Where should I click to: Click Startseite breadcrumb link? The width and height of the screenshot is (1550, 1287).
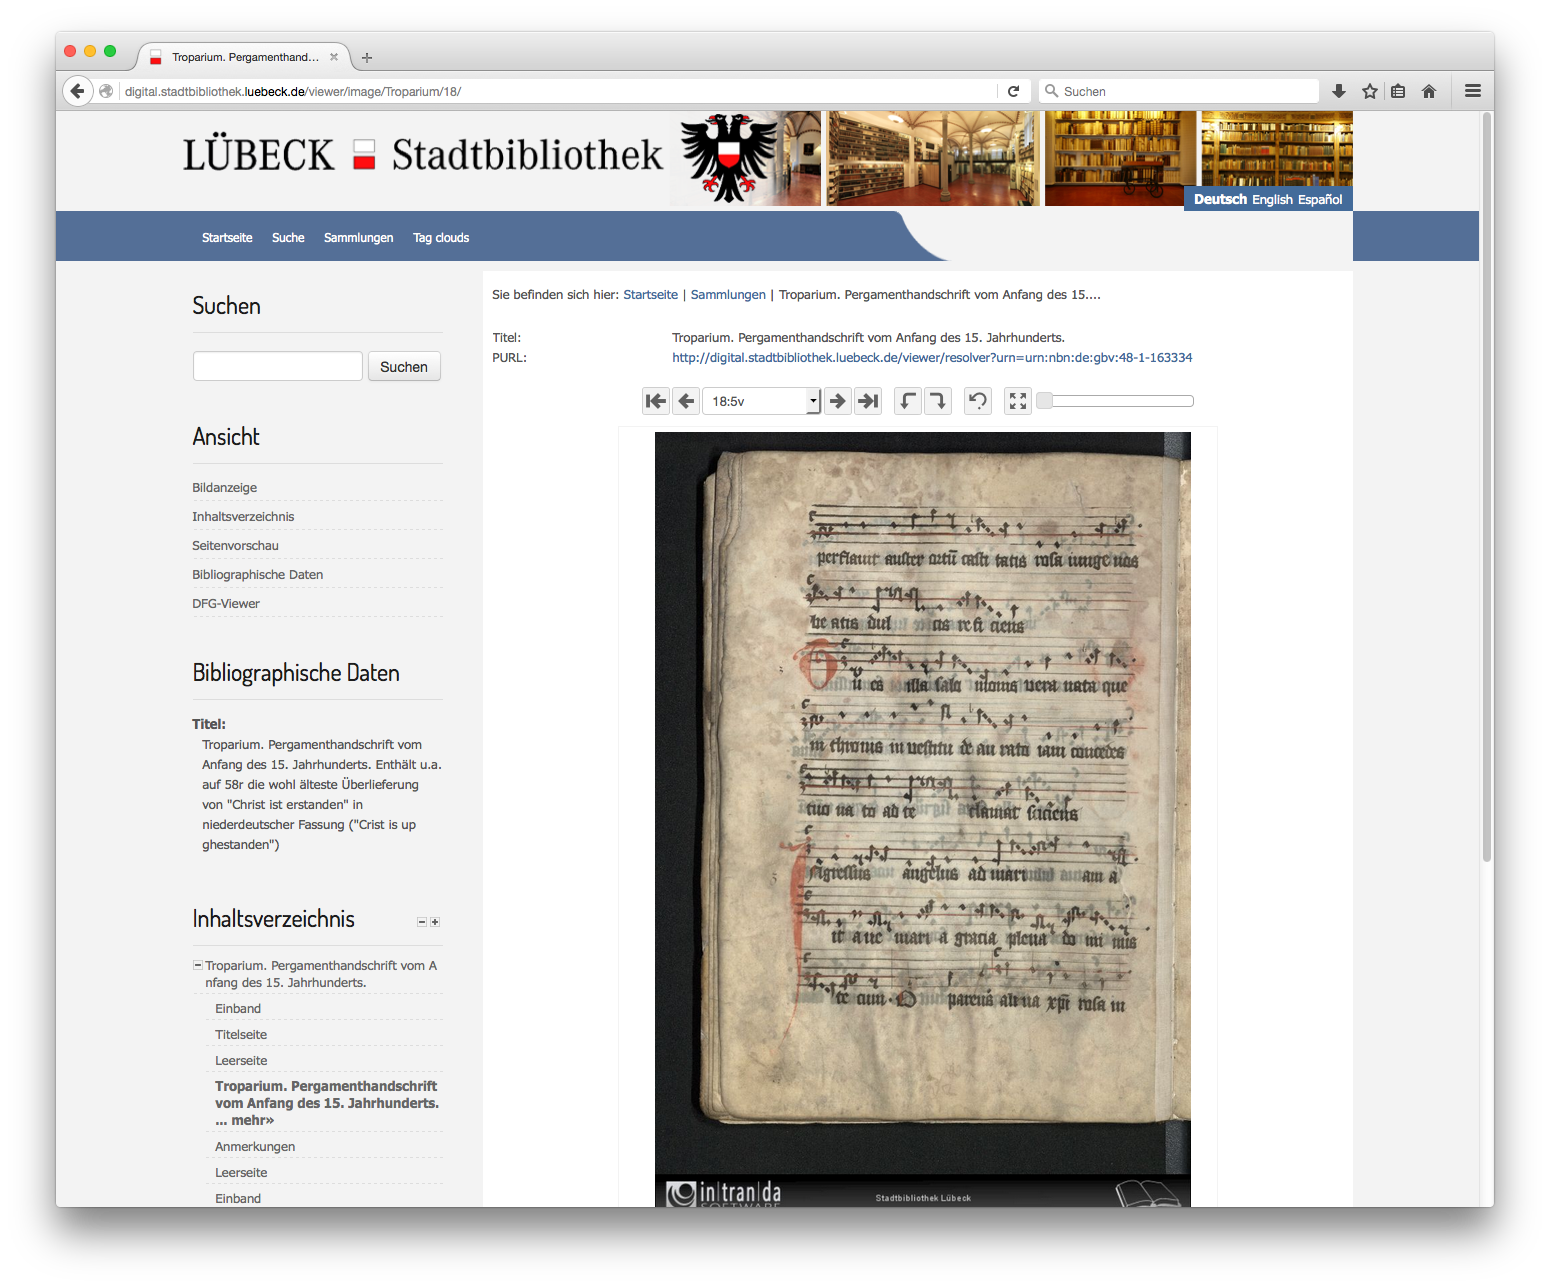tap(650, 295)
